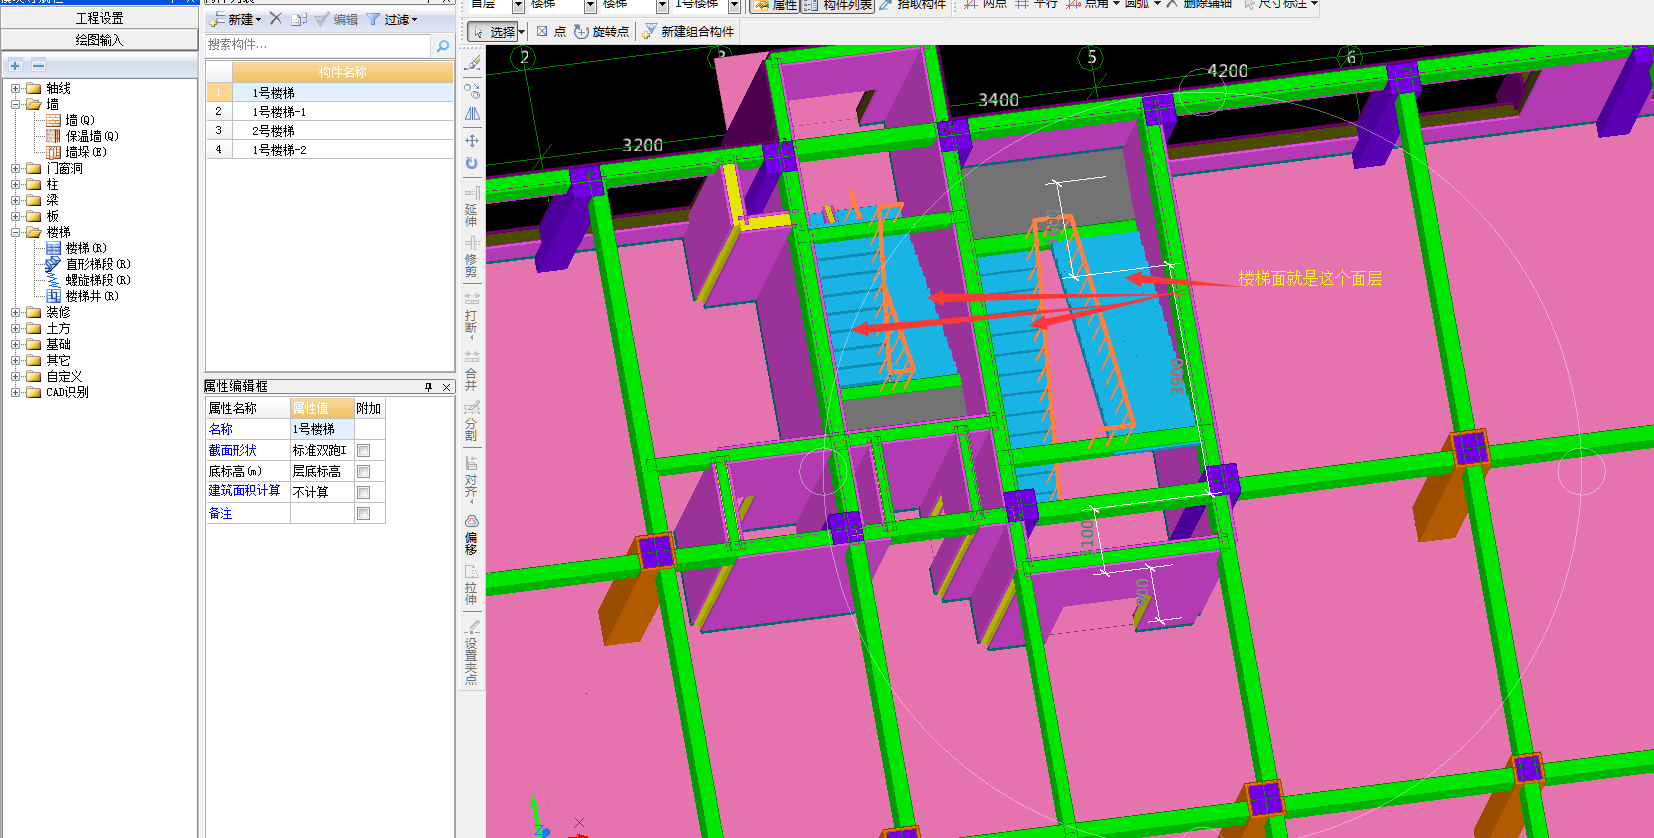Click the 截面形状 property link
This screenshot has width=1654, height=838.
(232, 451)
